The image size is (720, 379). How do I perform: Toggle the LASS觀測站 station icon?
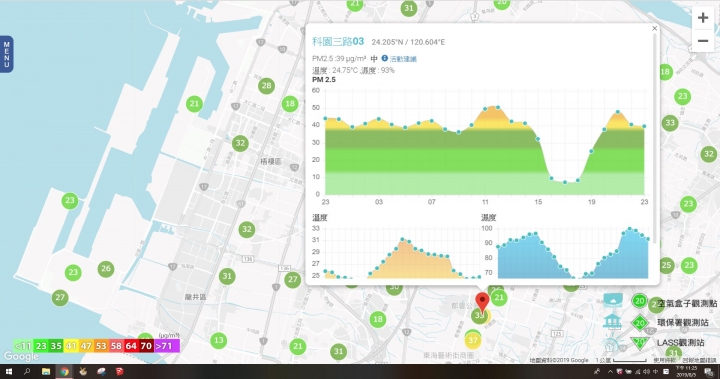click(611, 344)
